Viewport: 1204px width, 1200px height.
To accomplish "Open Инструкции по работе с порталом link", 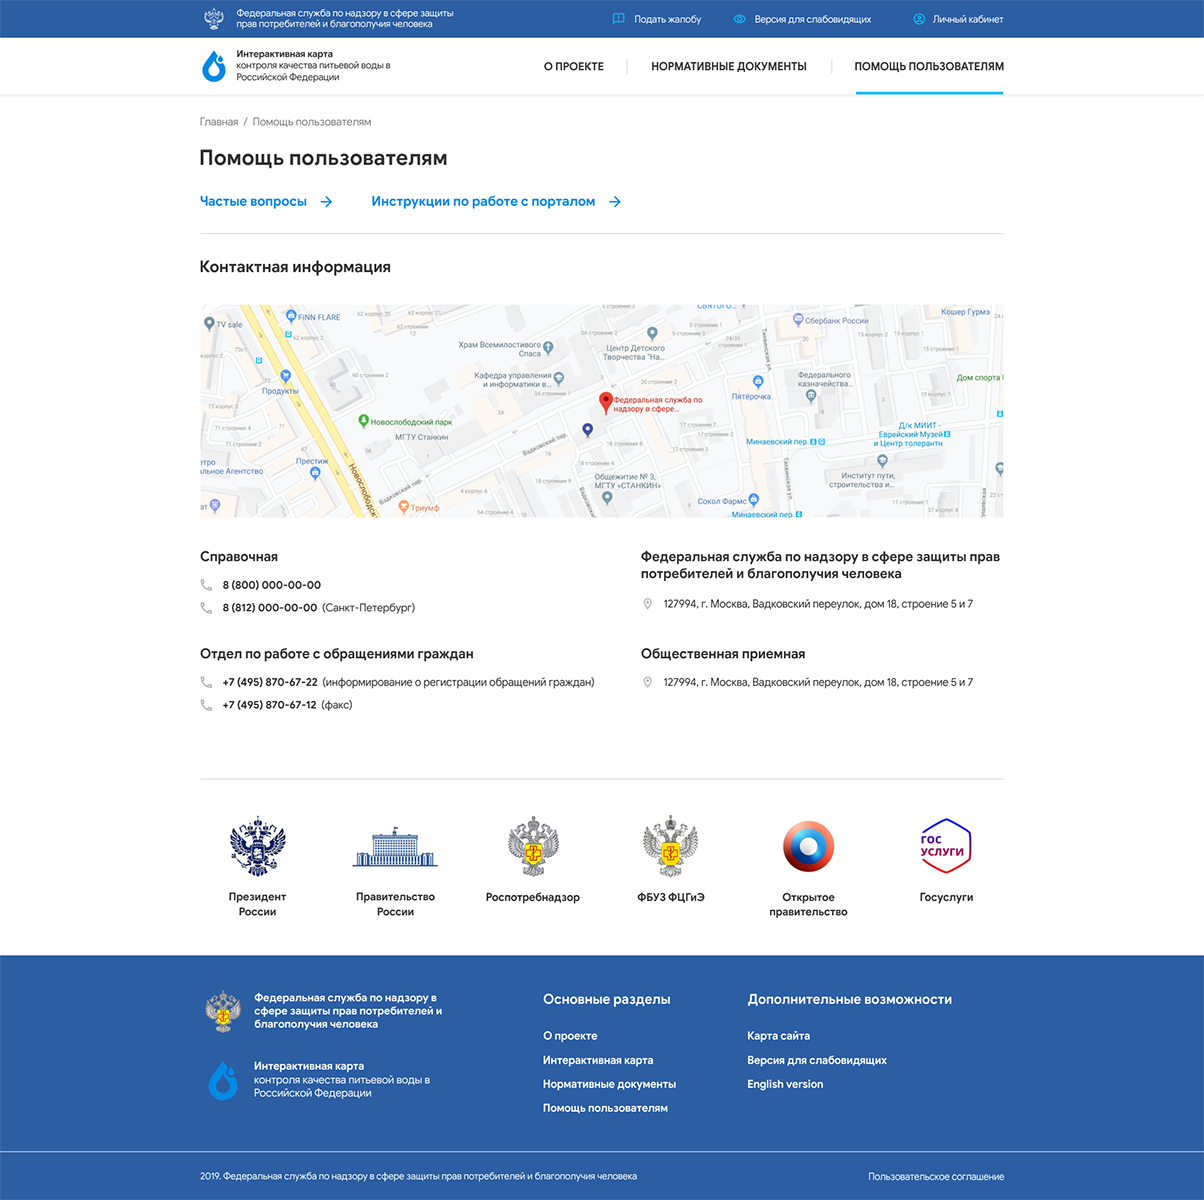I will (x=483, y=201).
